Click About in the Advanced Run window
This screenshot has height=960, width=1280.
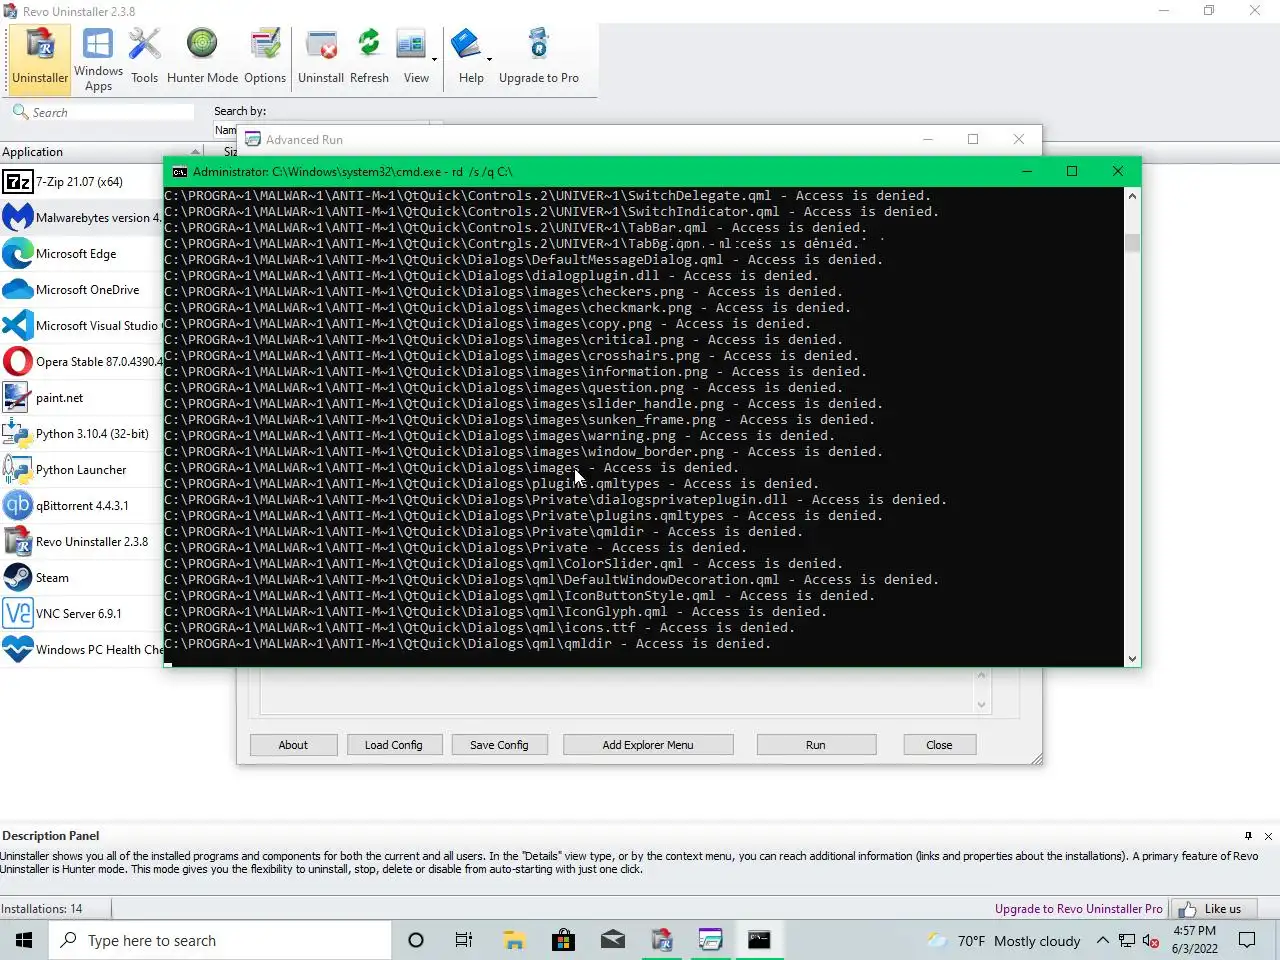(293, 745)
